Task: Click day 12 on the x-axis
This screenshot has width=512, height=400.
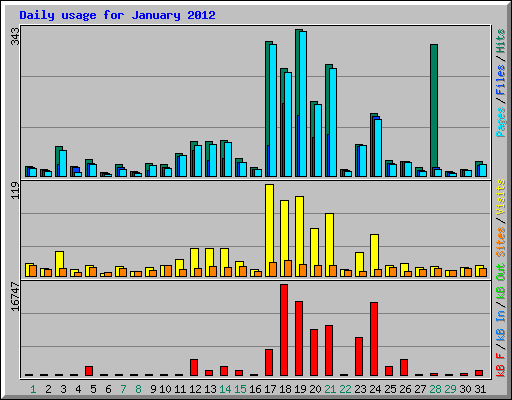Action: 195,389
